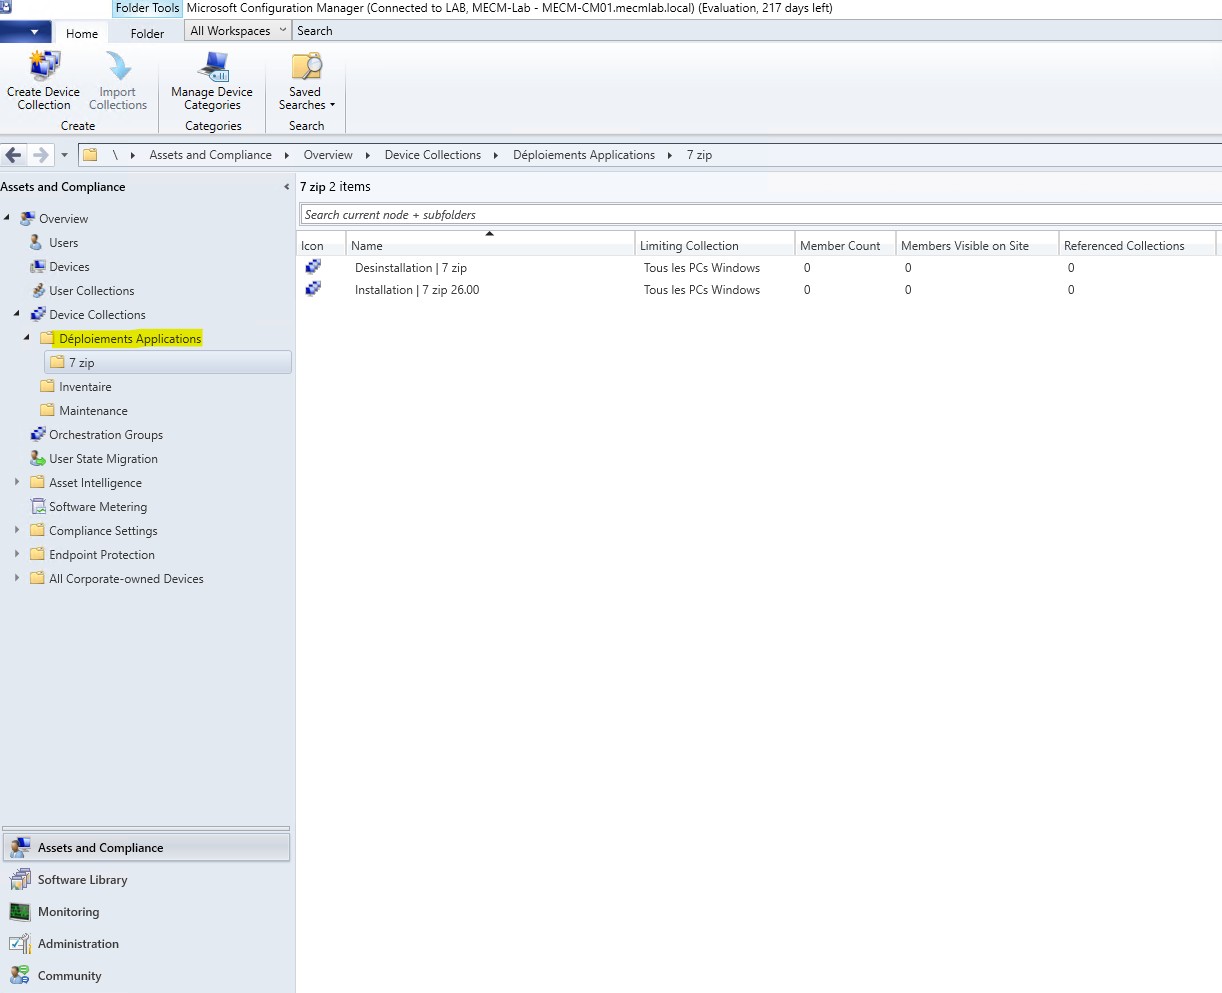Screen dimensions: 1222x993
Task: Click Overview in the breadcrumb path
Action: [x=328, y=155]
